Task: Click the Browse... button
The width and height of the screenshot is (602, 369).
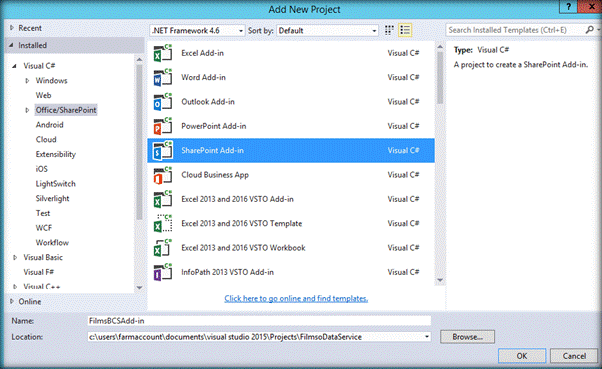Action: (x=467, y=337)
